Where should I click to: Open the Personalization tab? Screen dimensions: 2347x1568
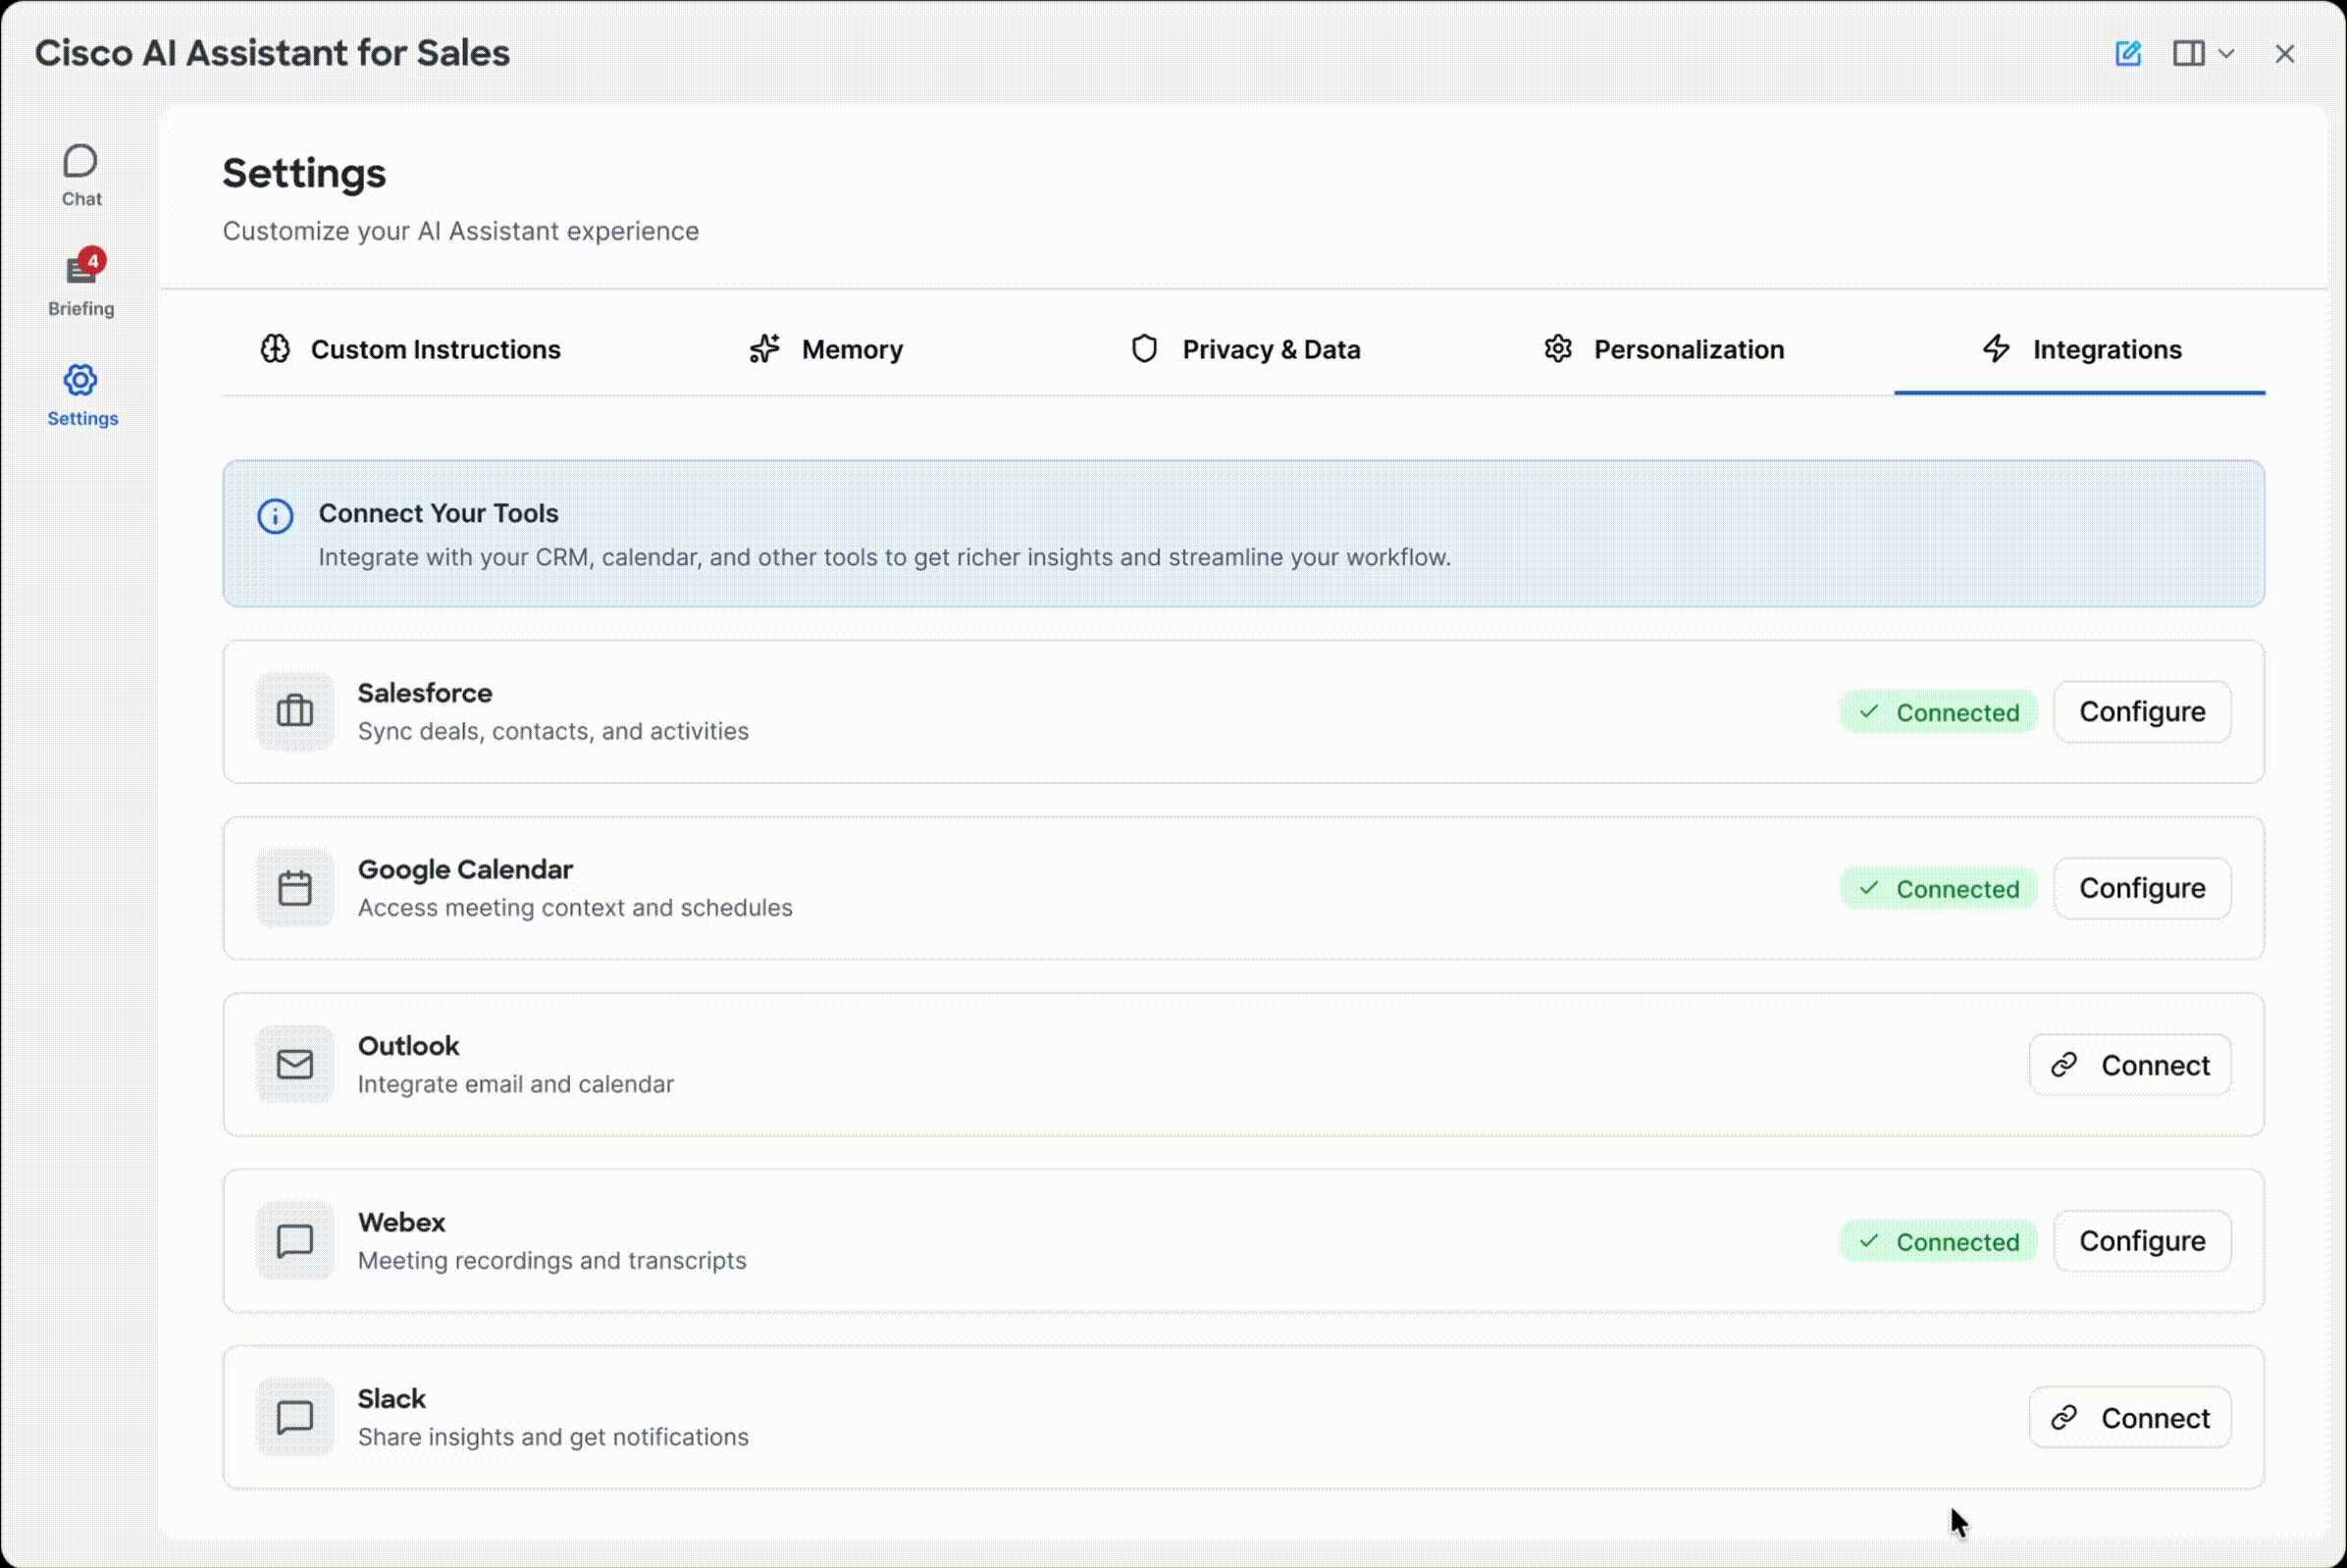tap(1663, 349)
